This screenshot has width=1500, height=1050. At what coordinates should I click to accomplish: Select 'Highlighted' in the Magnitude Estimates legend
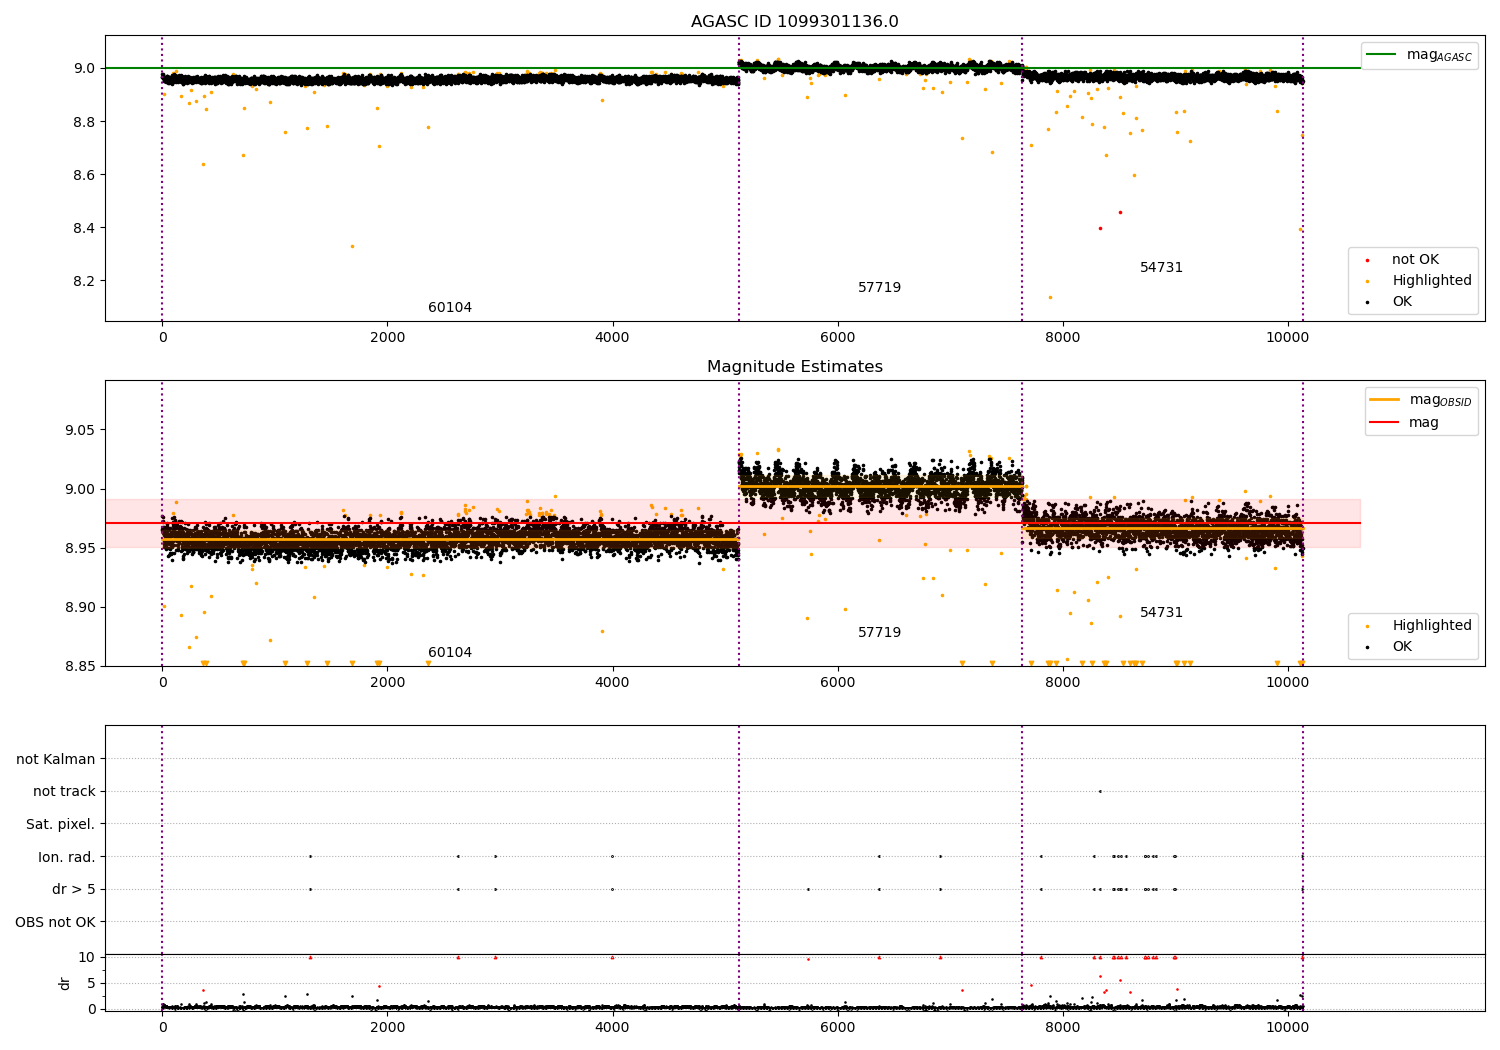point(1432,626)
